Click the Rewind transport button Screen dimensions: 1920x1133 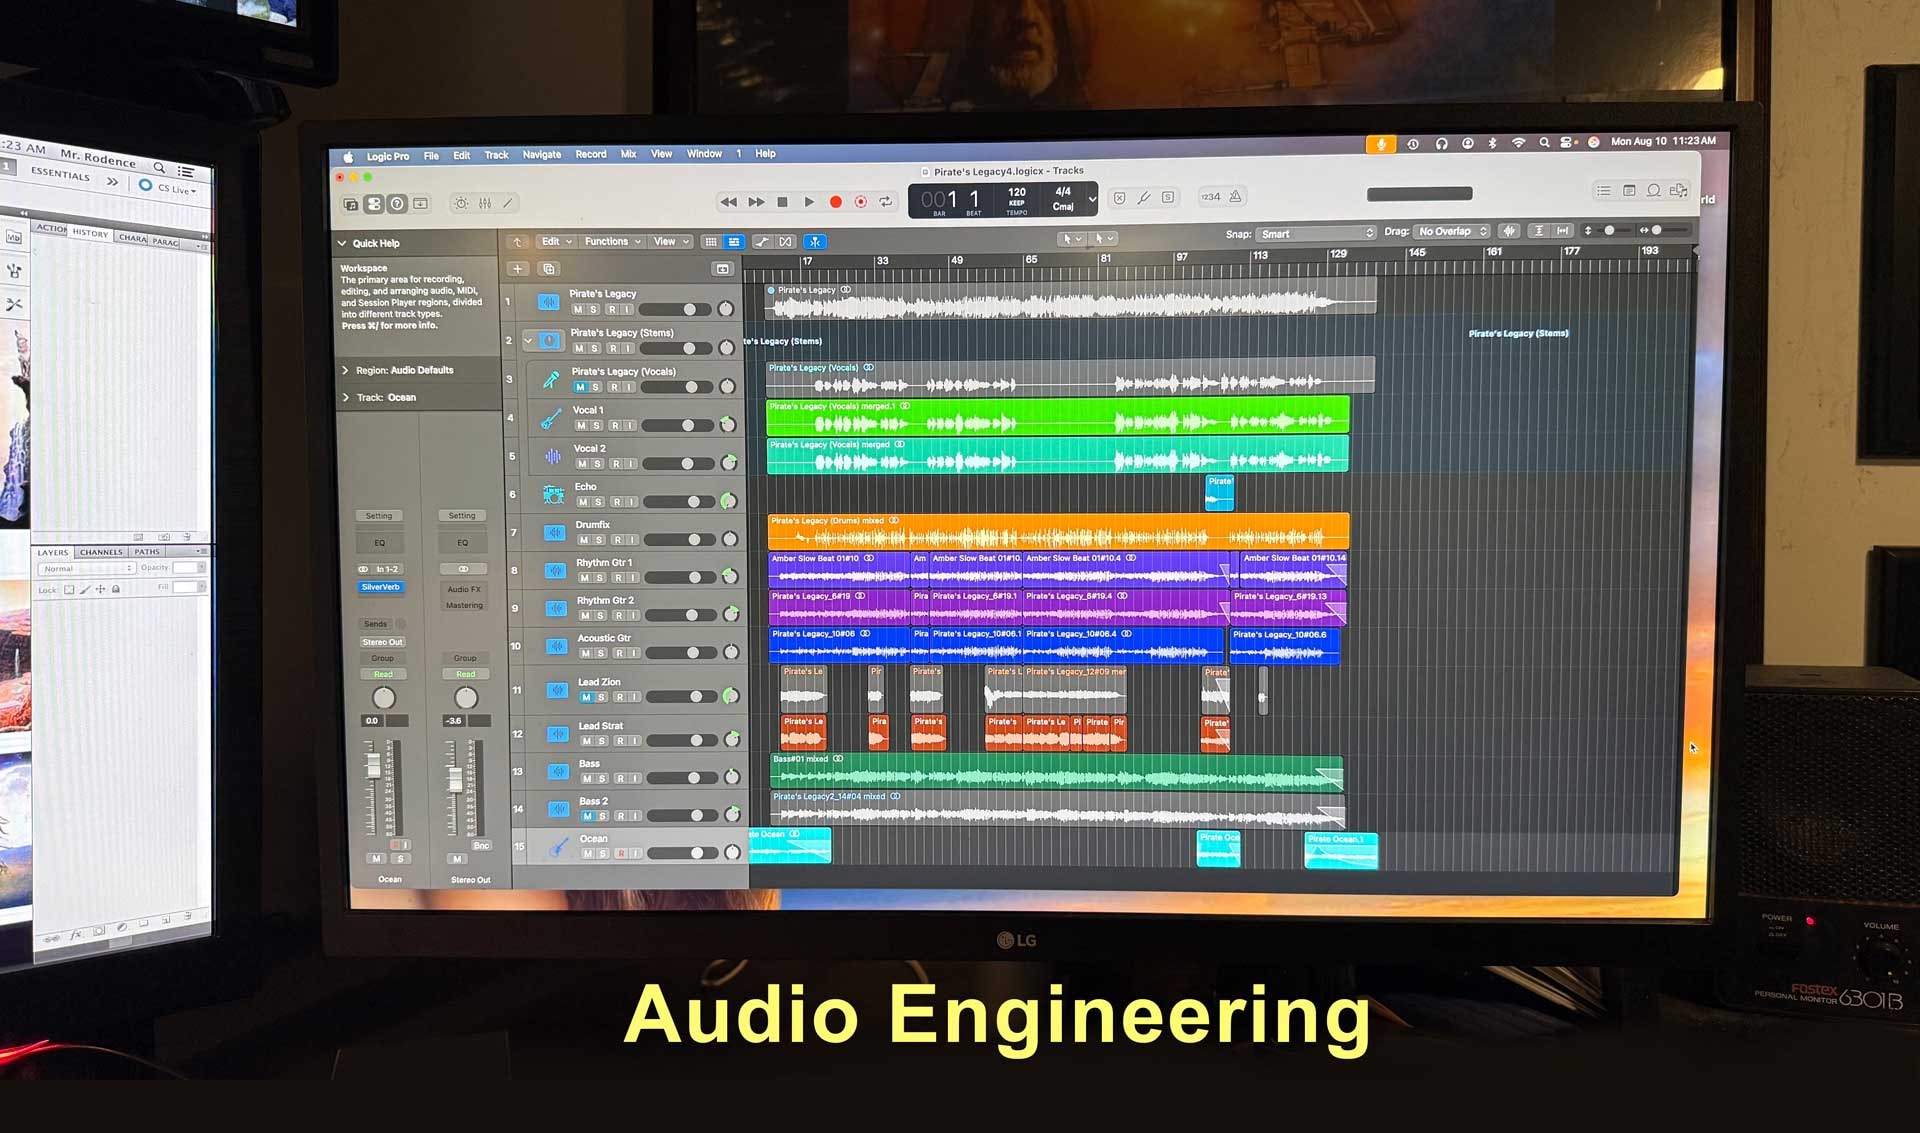(x=729, y=202)
